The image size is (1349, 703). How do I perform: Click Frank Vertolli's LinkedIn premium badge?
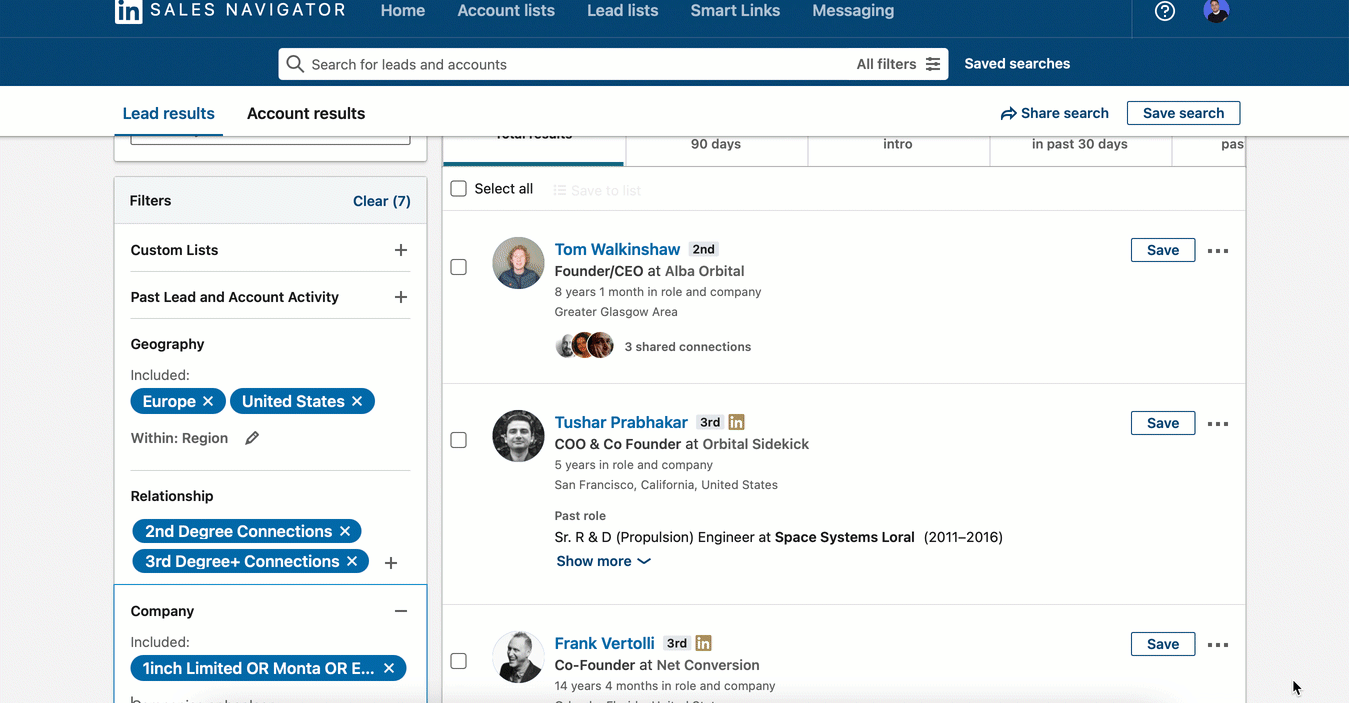coord(703,643)
